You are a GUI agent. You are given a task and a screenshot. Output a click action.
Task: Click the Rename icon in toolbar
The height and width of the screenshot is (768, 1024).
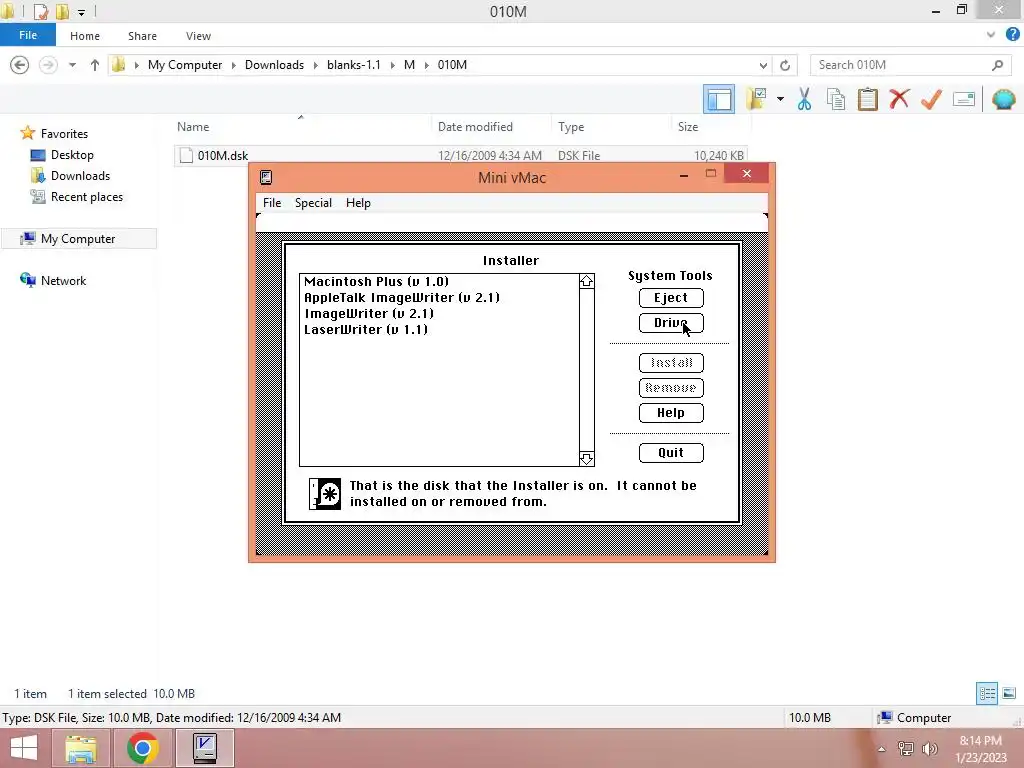[964, 99]
